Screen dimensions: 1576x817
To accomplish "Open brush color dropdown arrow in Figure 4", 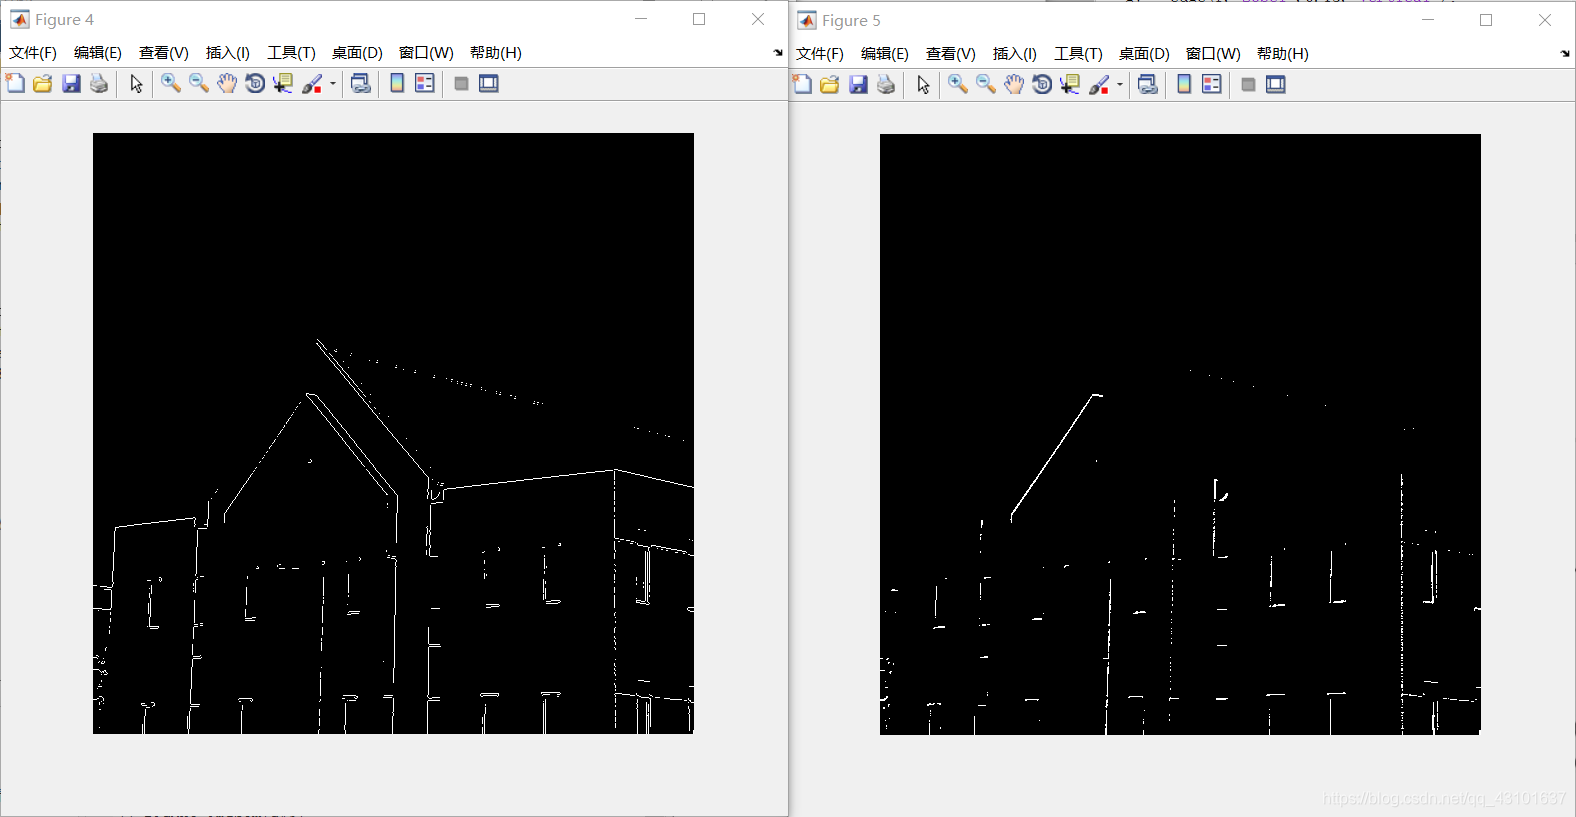I will point(332,84).
